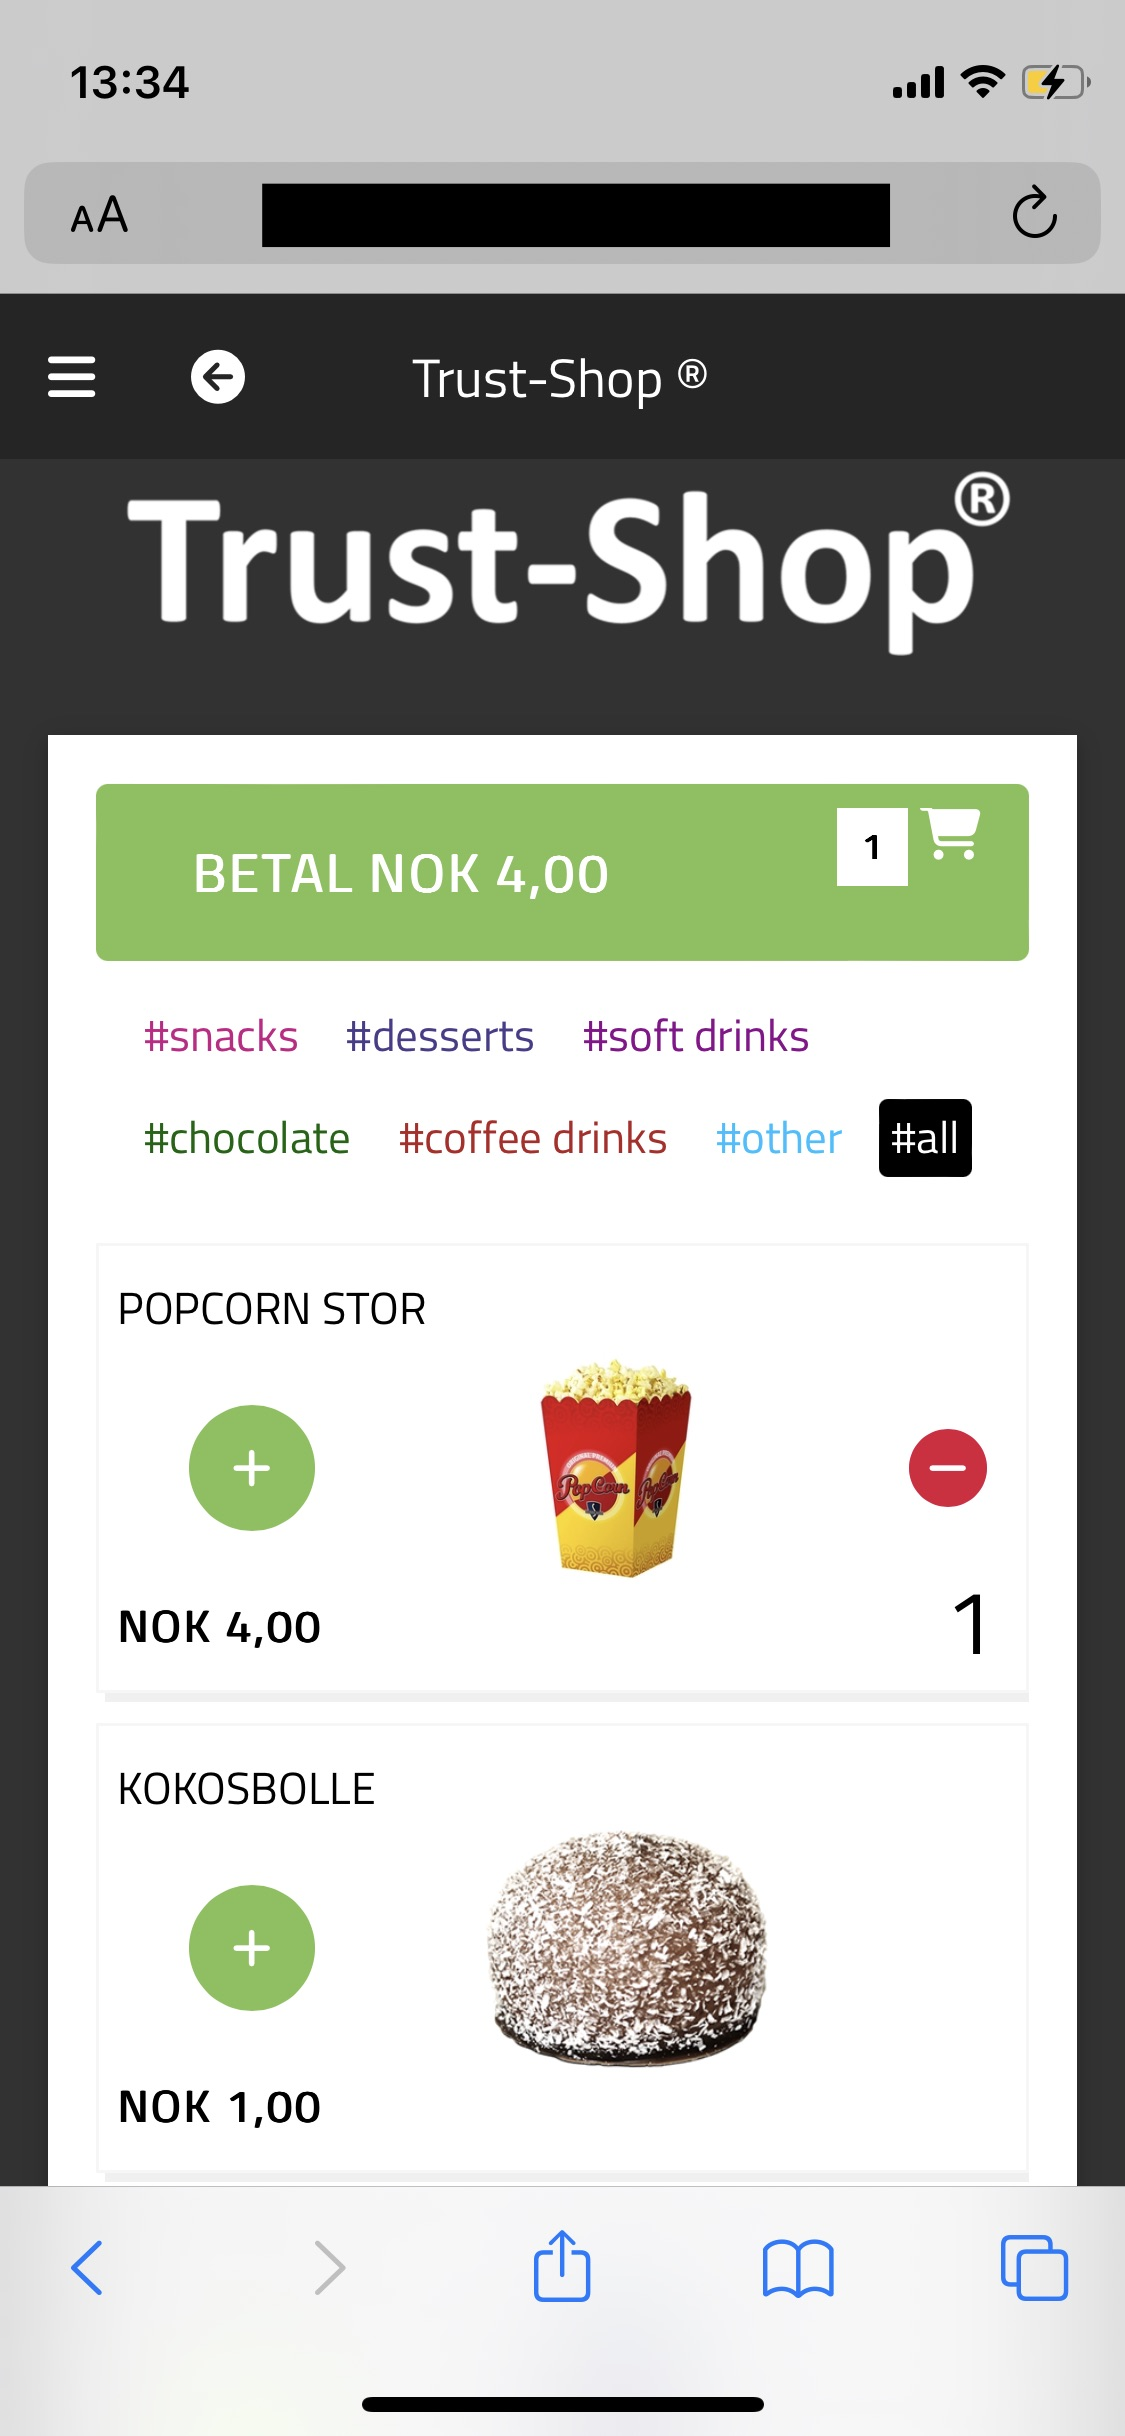Select the #all category filter
Image resolution: width=1125 pixels, height=2436 pixels.
[x=925, y=1139]
